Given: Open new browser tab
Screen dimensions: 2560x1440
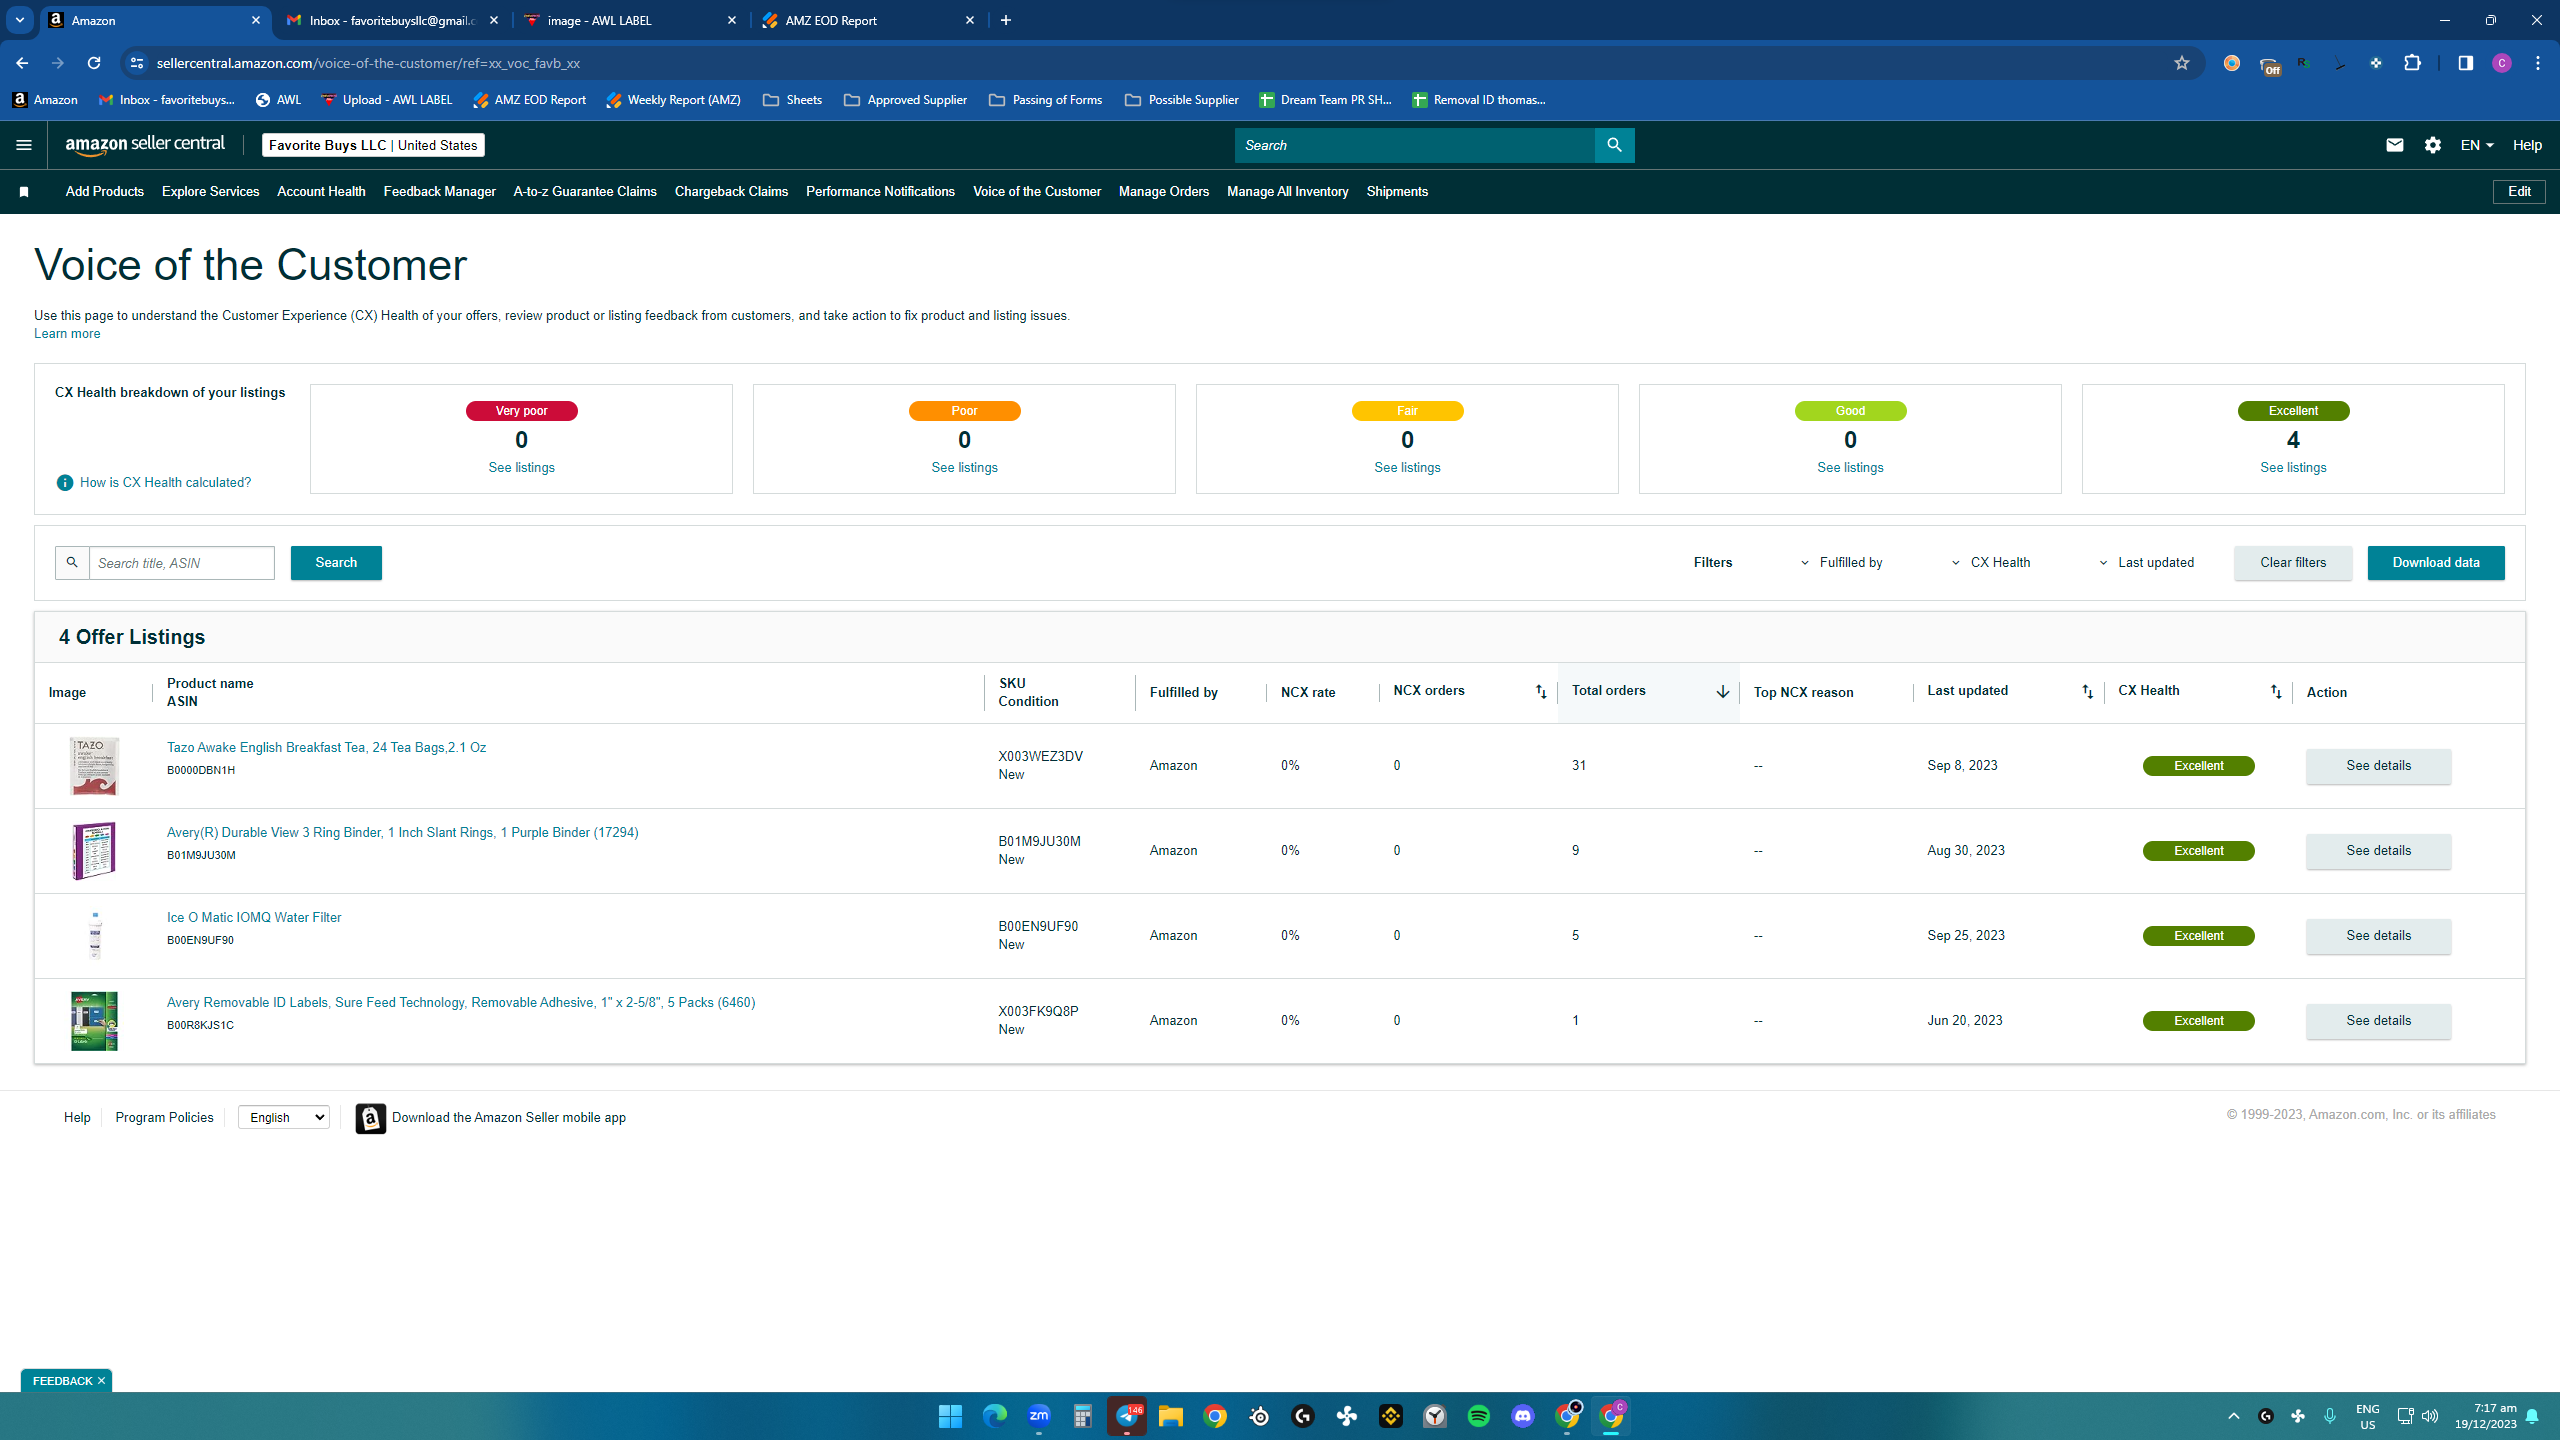Looking at the screenshot, I should click(1006, 20).
